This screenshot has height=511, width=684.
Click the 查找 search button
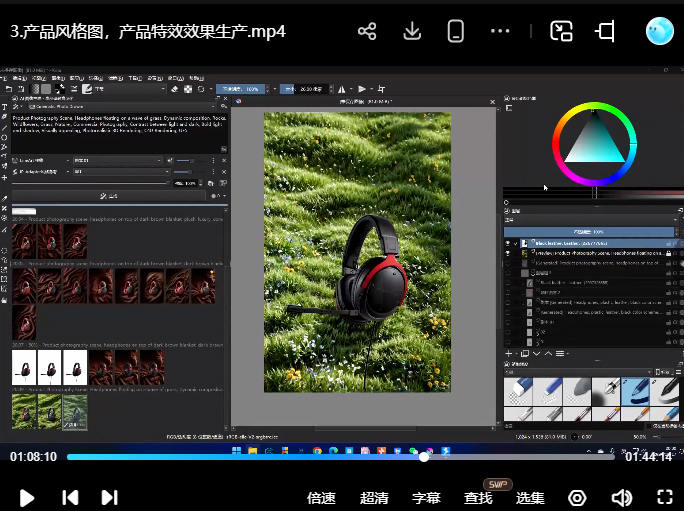pos(478,497)
